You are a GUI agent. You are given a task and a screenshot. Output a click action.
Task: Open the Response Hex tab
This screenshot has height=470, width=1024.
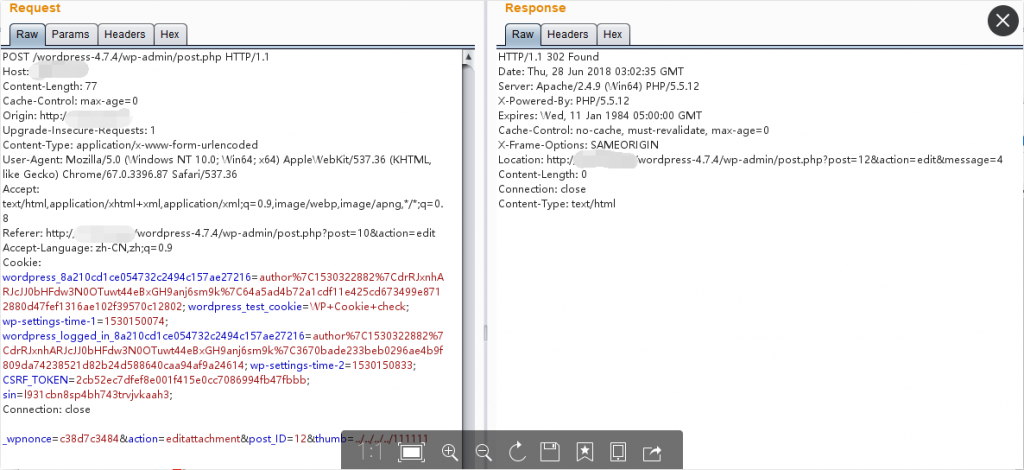pyautogui.click(x=613, y=34)
